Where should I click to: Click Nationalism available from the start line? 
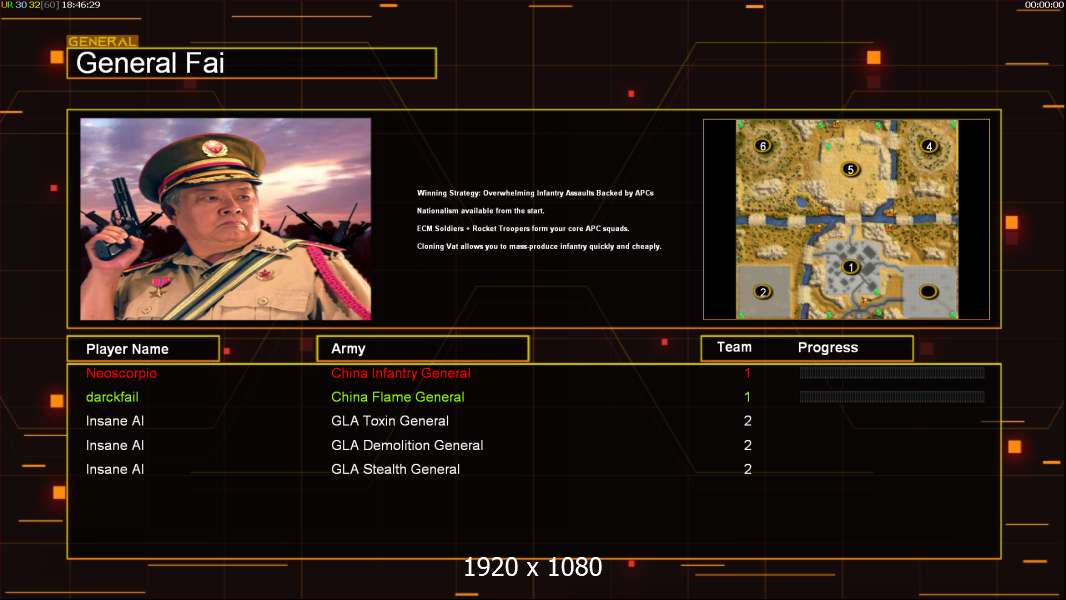tap(480, 211)
